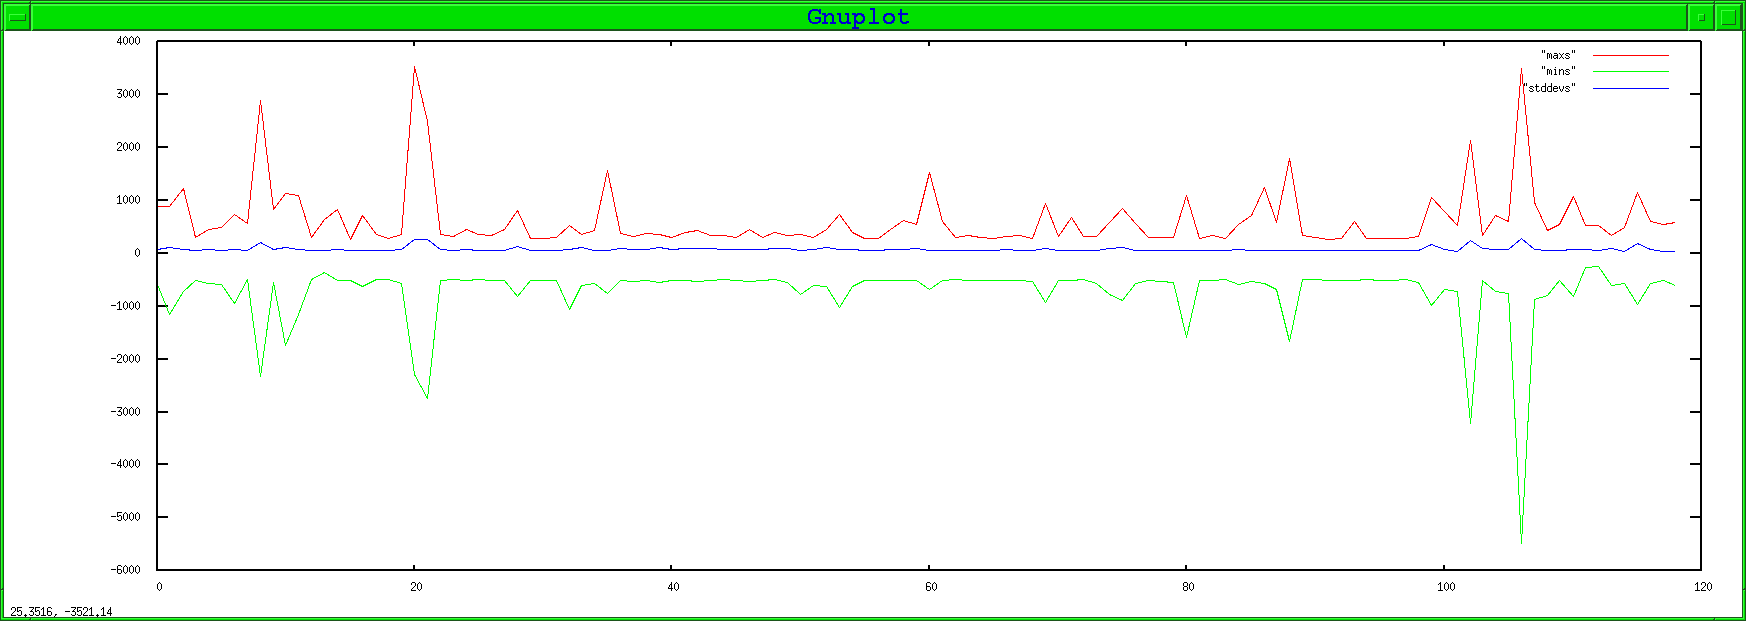Toggle the "mins" legend label
1746x621 pixels.
click(x=1557, y=71)
